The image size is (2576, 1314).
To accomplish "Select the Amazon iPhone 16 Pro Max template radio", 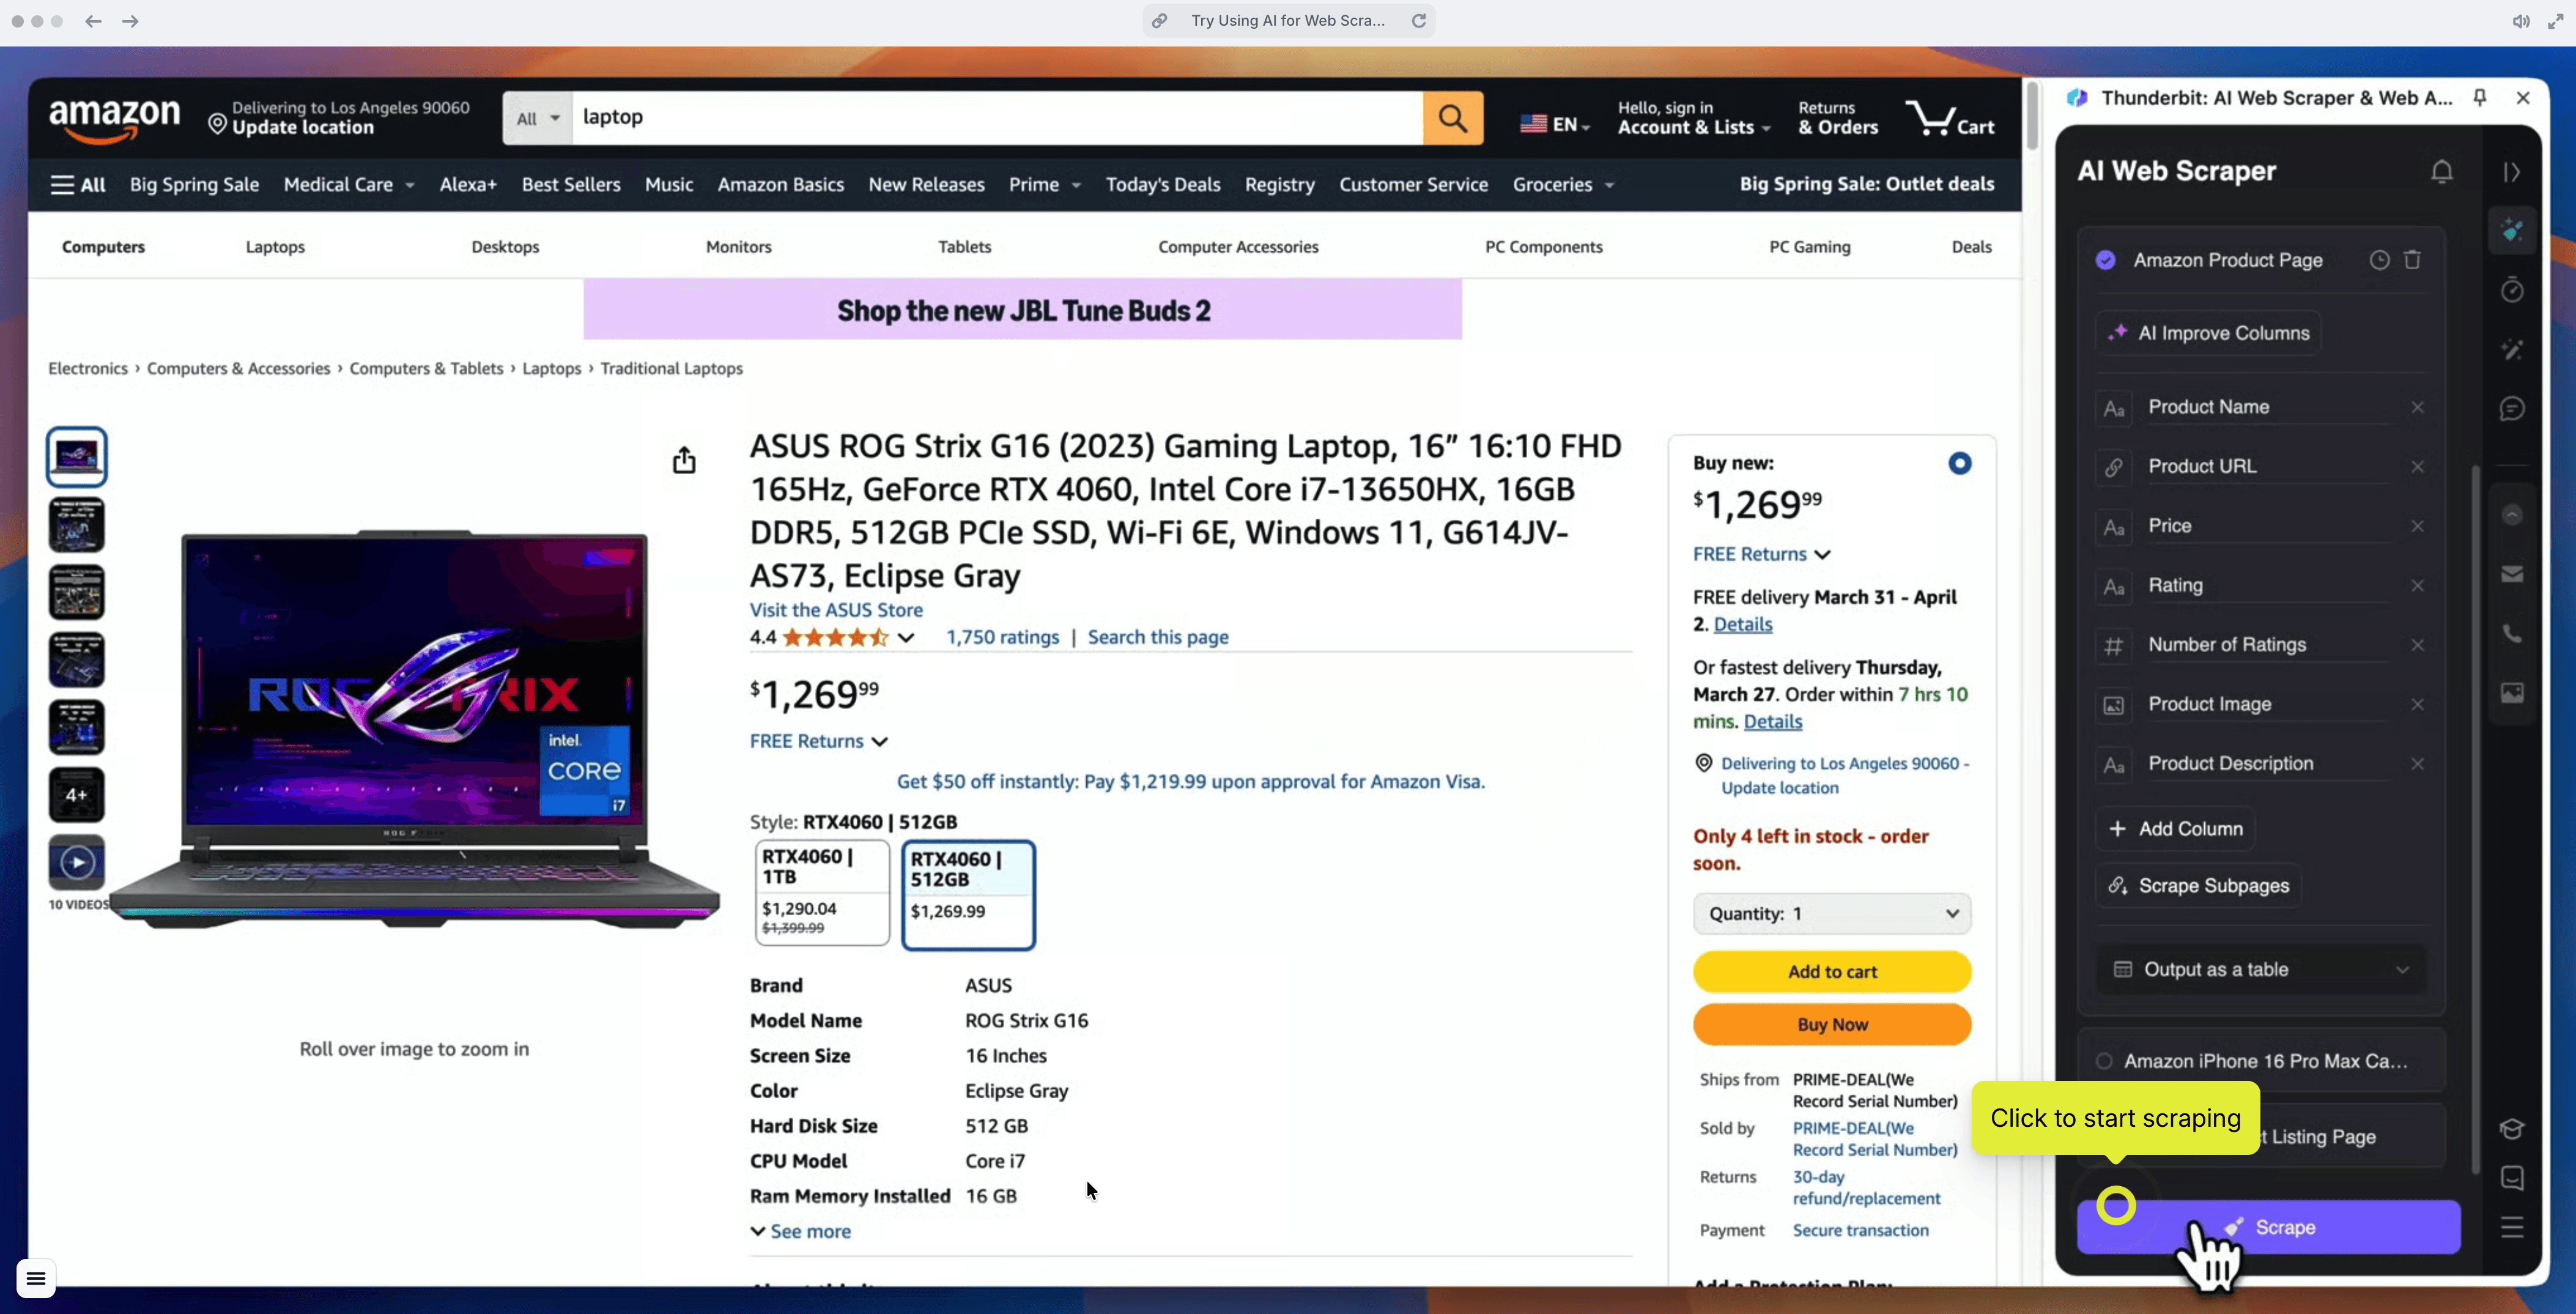I will pyautogui.click(x=2104, y=1061).
